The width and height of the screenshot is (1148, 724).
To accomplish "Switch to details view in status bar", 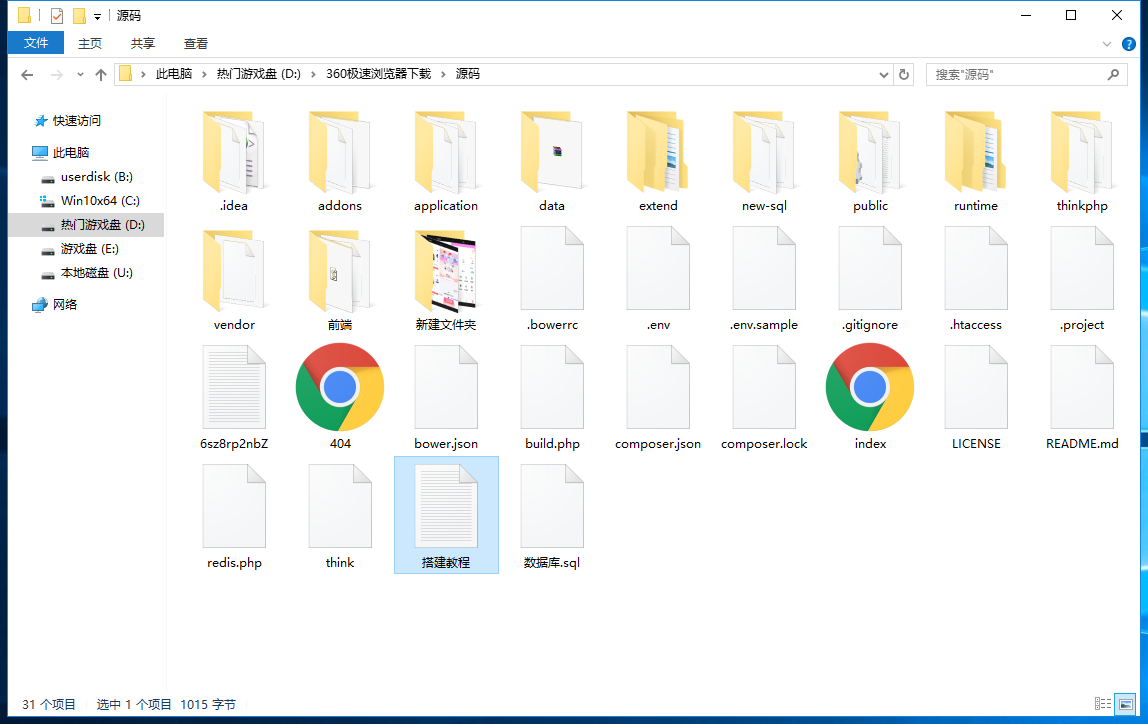I will [x=1103, y=704].
